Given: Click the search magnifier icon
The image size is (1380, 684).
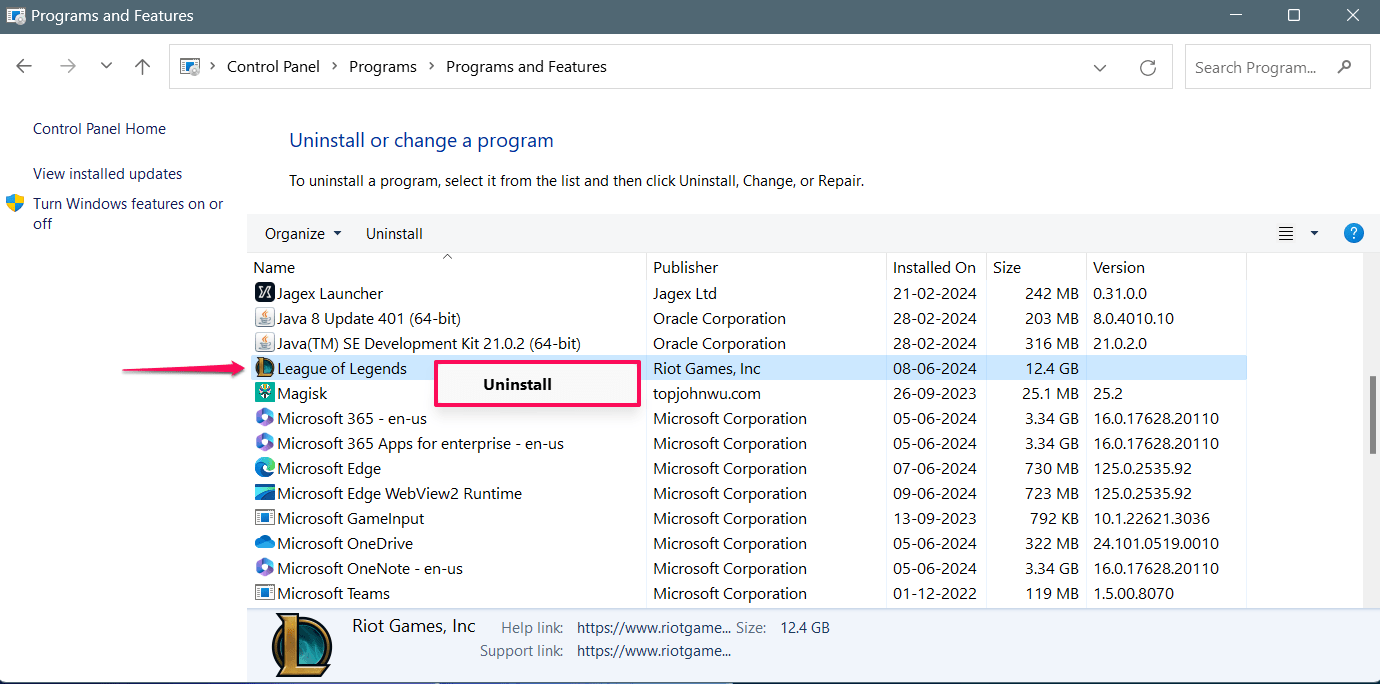Looking at the screenshot, I should click(1345, 67).
